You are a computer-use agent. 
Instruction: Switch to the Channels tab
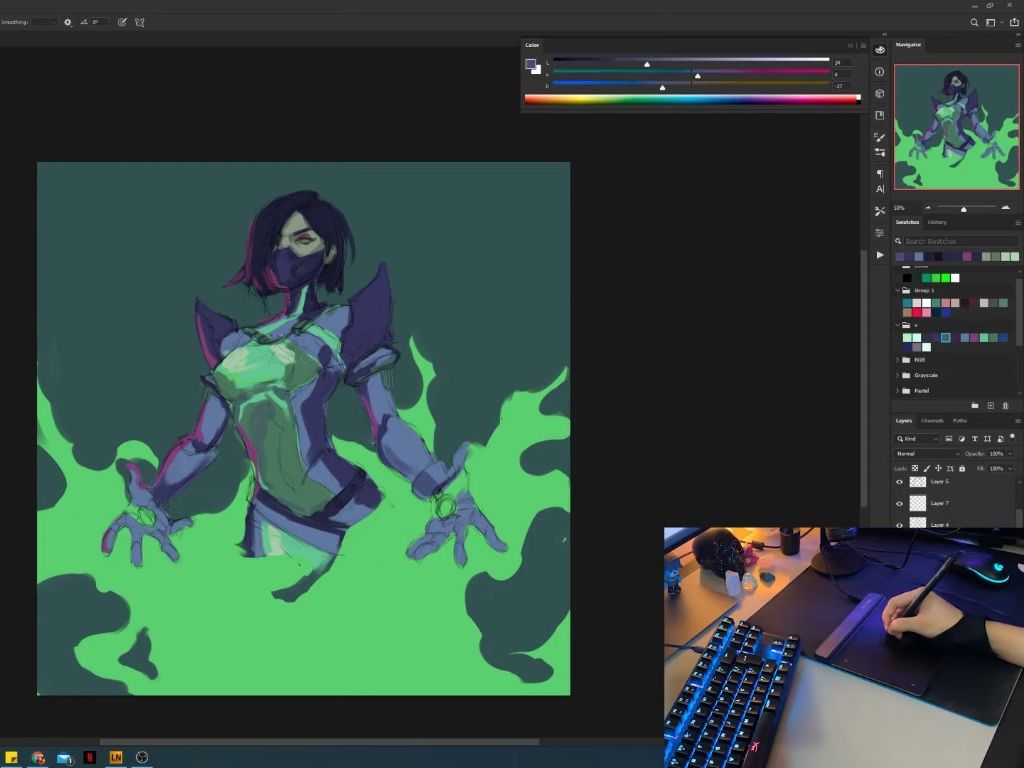point(932,421)
